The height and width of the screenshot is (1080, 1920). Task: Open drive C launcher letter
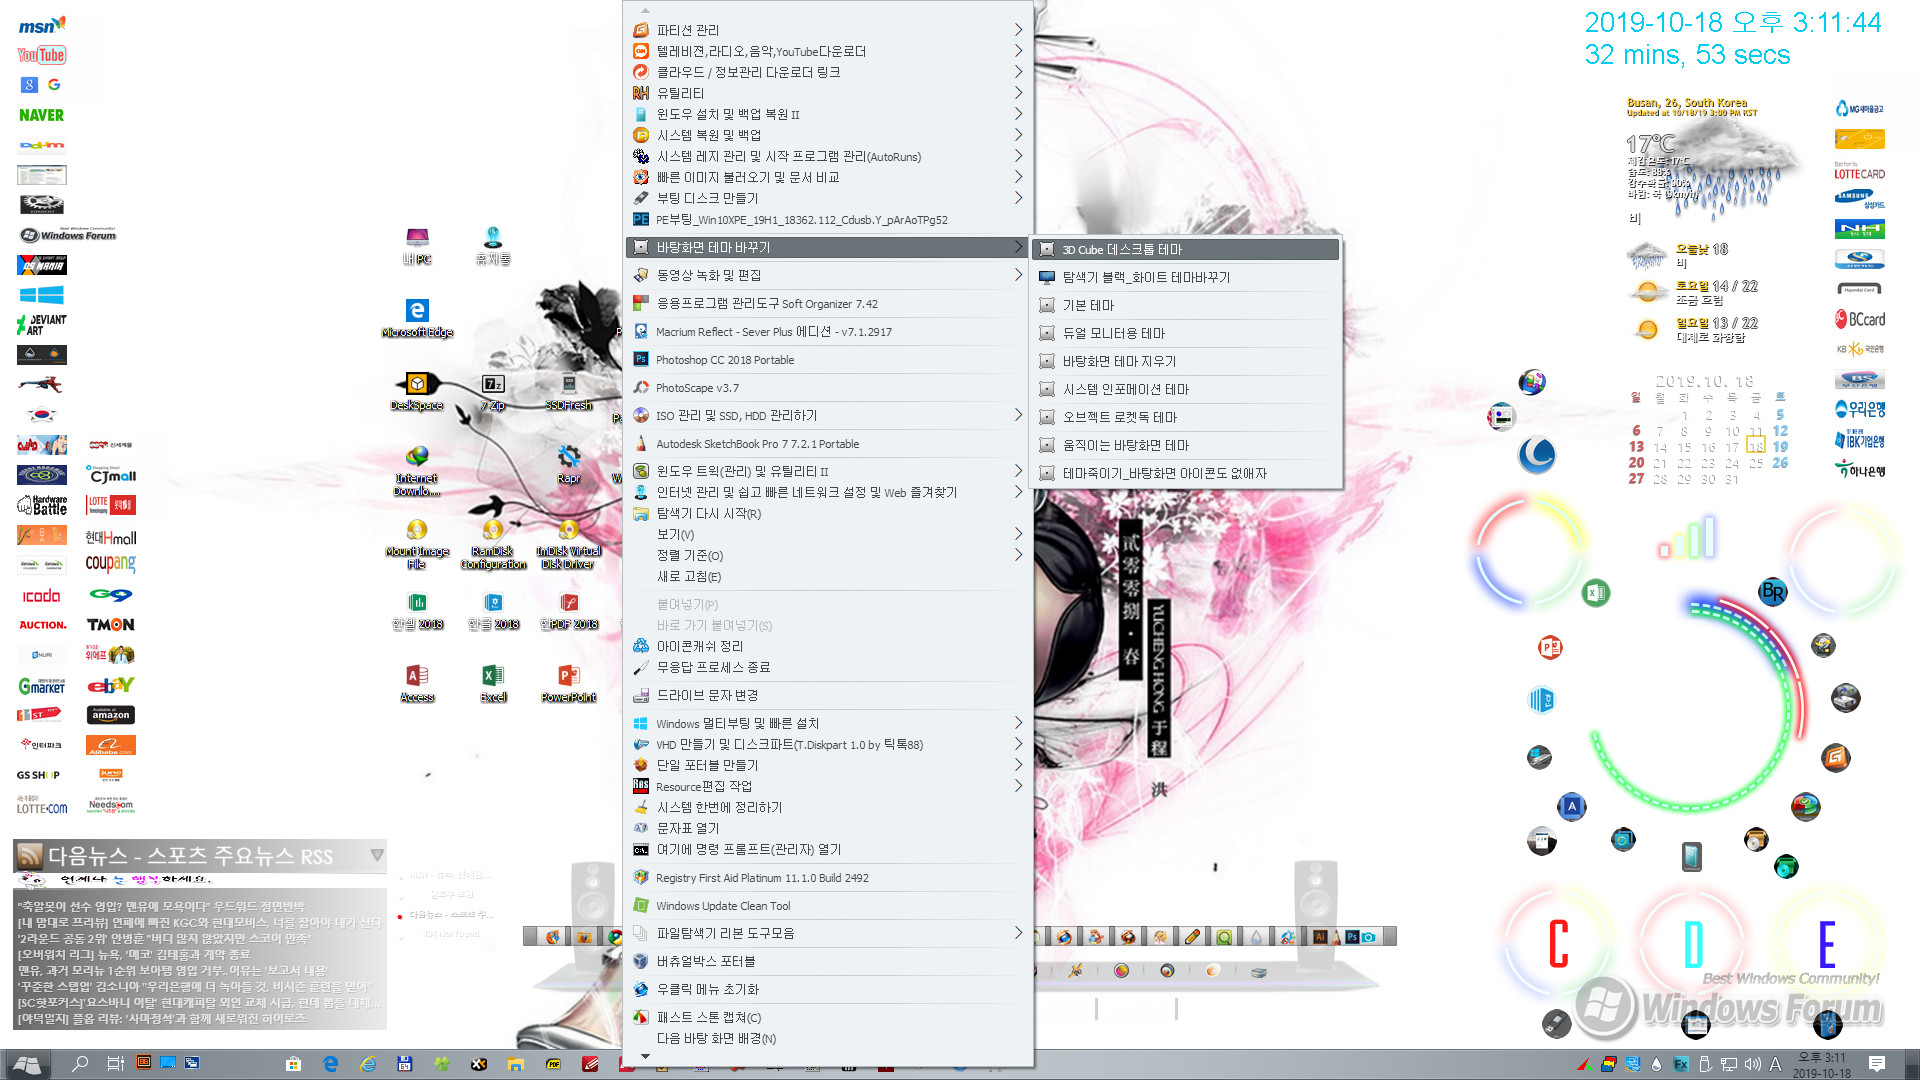pos(1559,944)
